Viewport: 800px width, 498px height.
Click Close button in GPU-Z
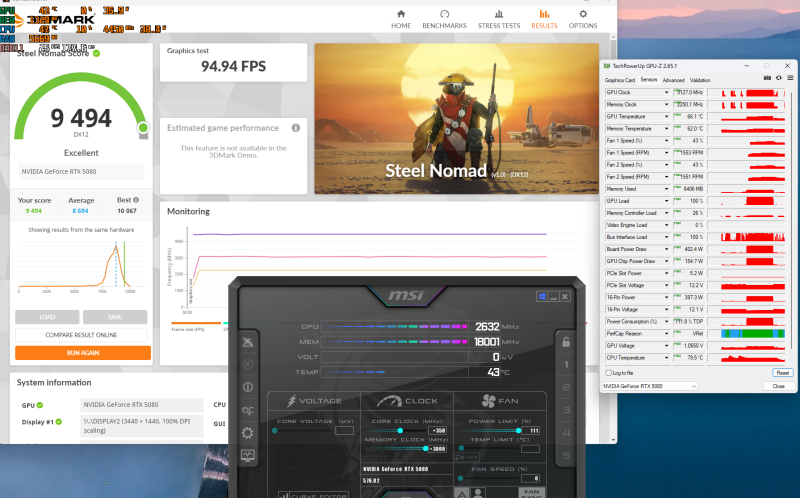coord(779,386)
